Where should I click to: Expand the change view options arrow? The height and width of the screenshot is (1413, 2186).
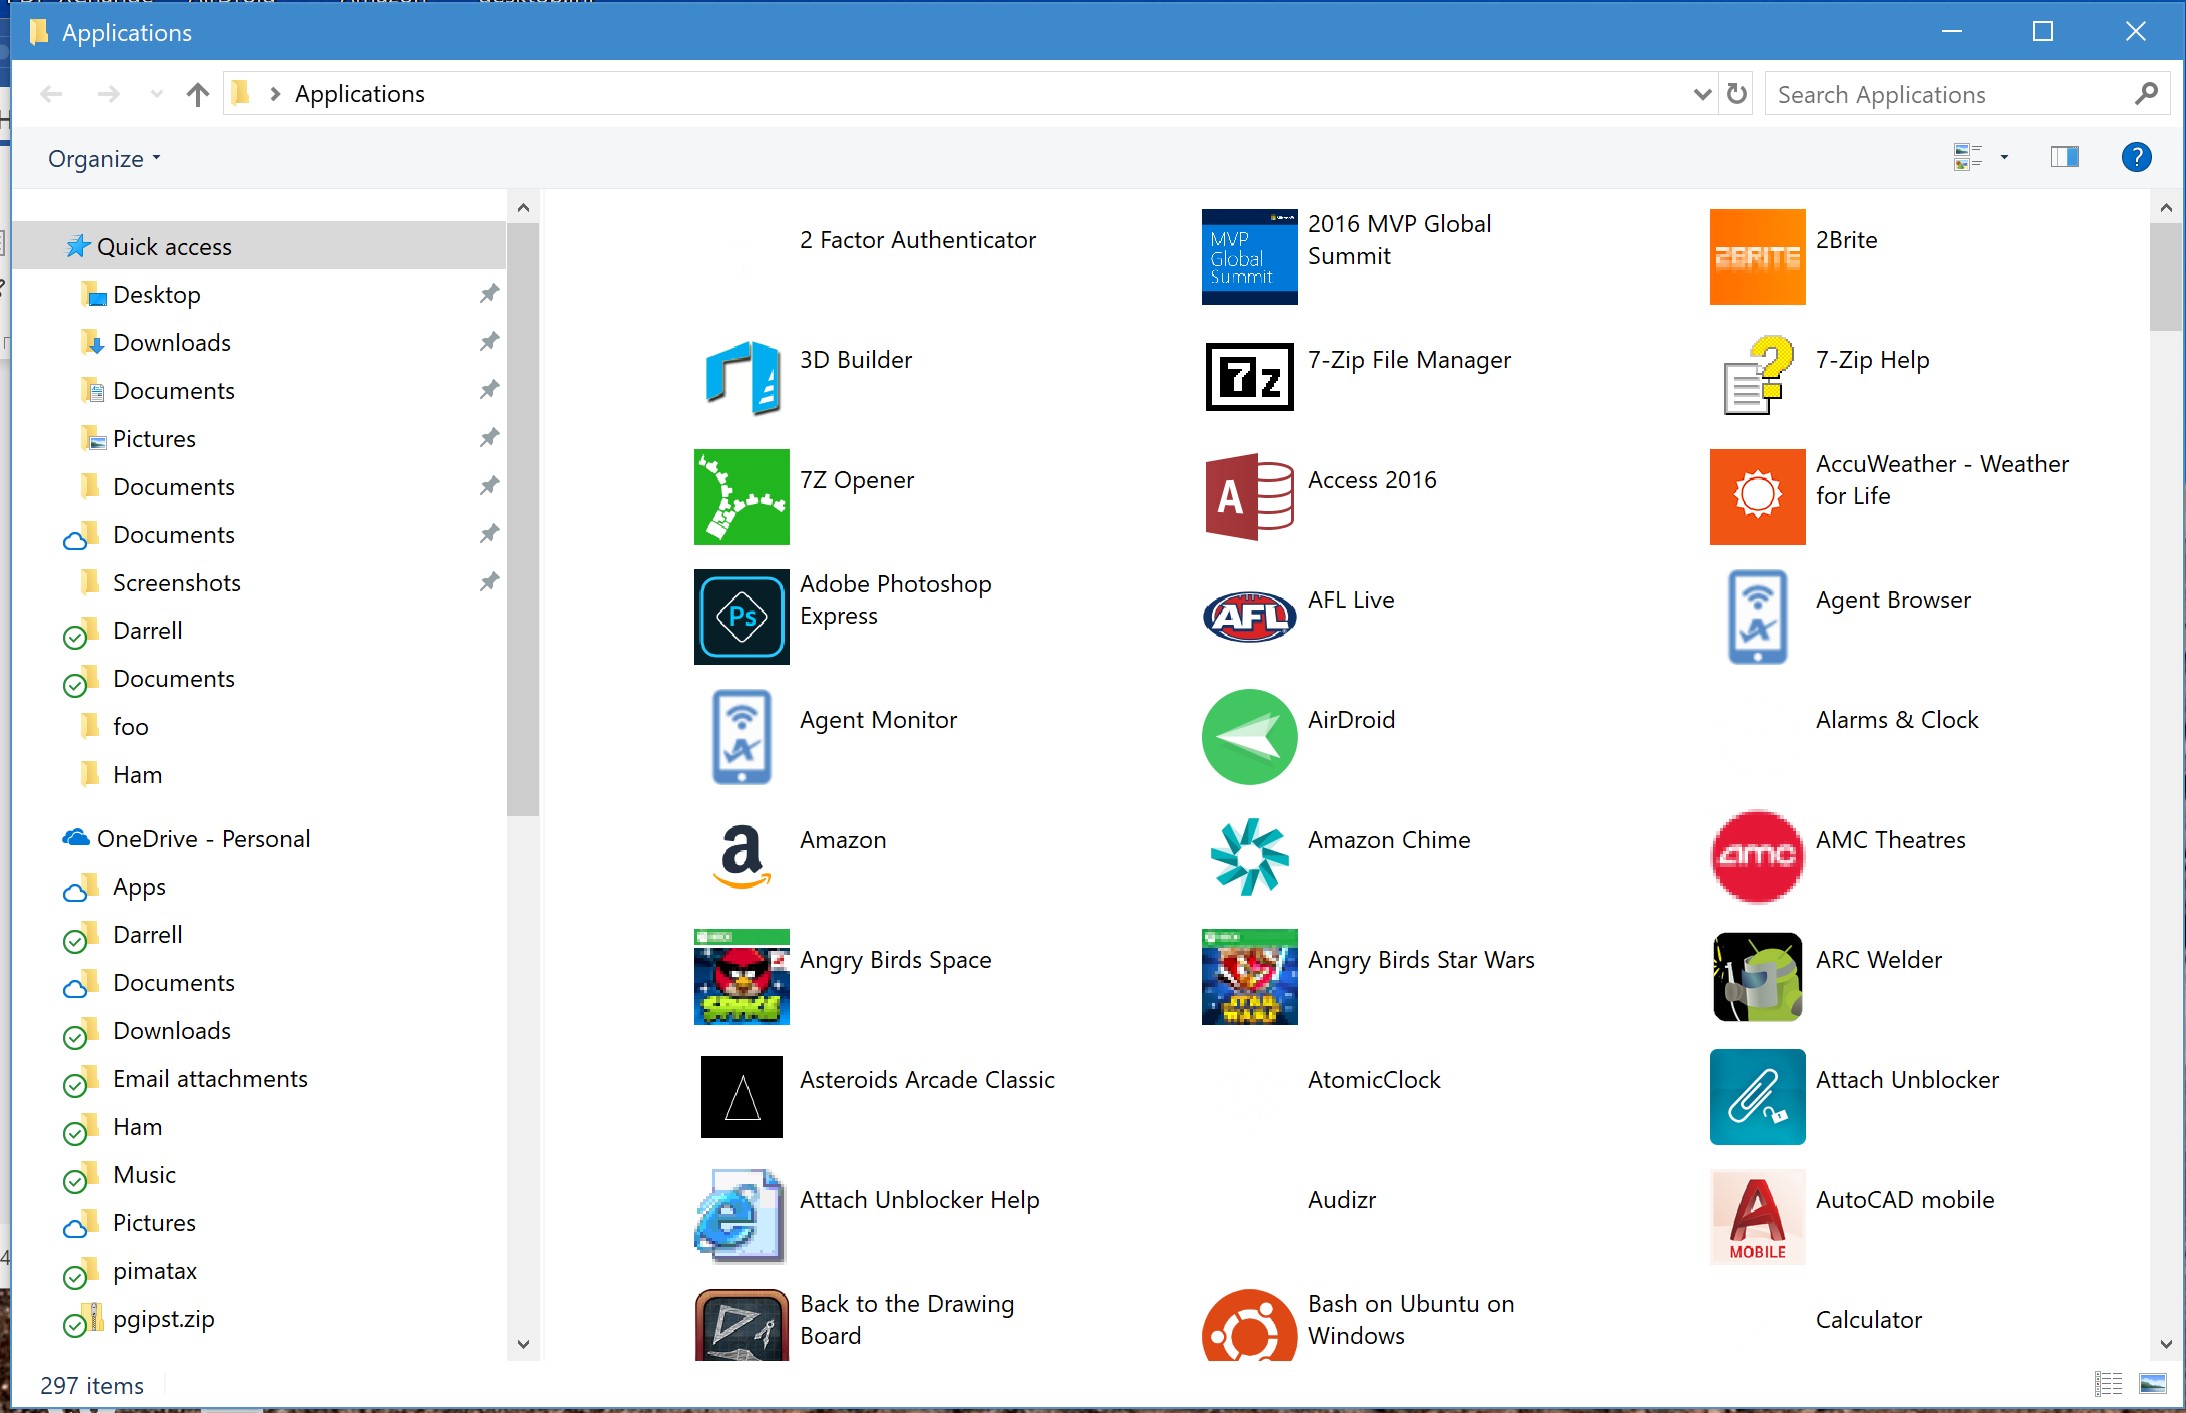point(2004,157)
